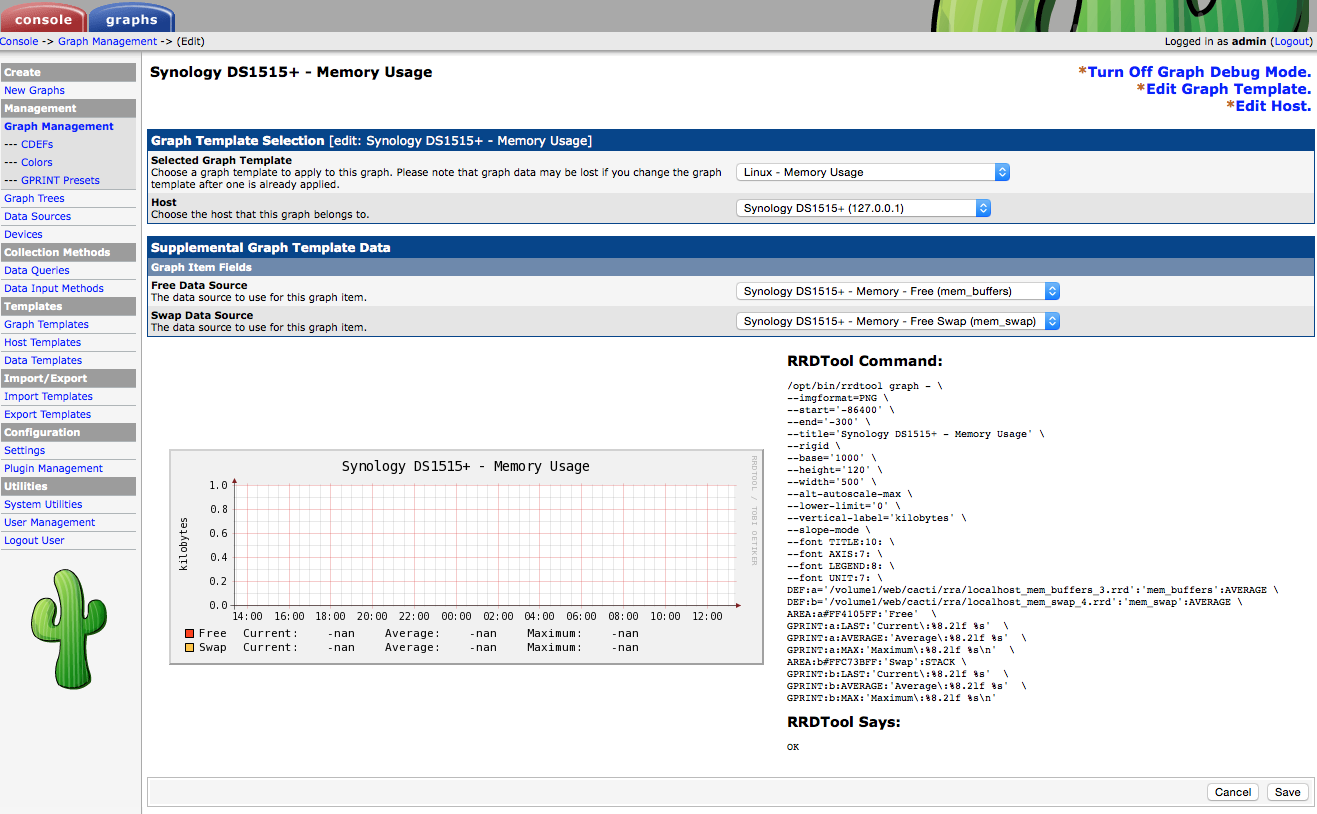This screenshot has height=814, width=1317.
Task: Click the Save button
Action: tap(1287, 792)
